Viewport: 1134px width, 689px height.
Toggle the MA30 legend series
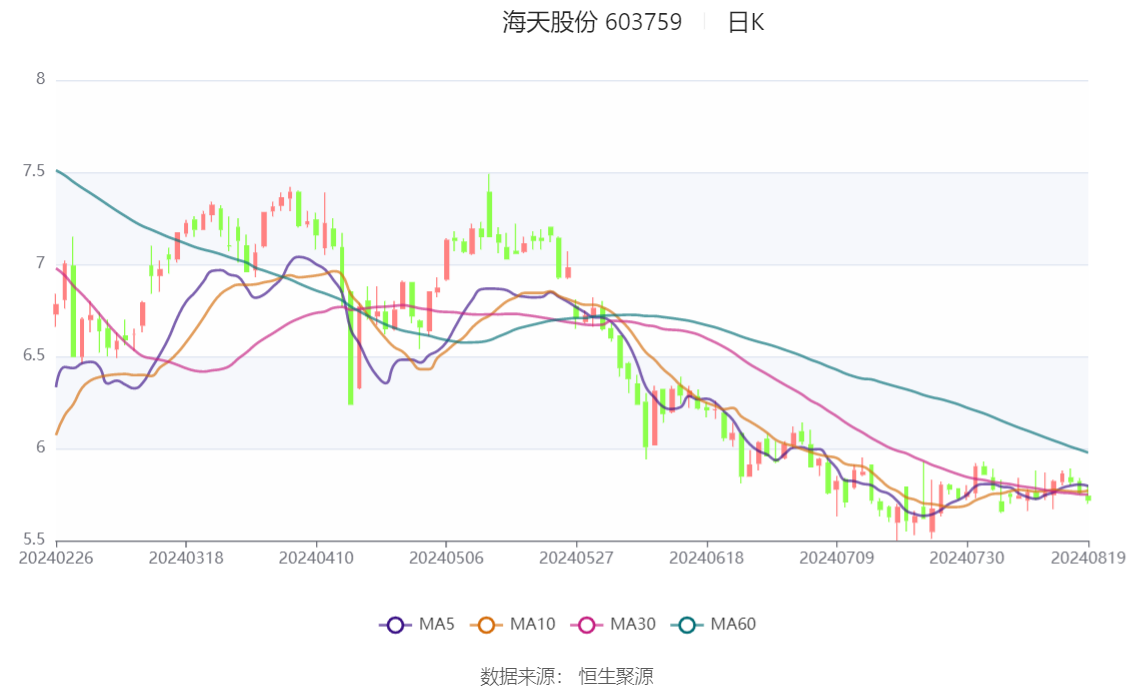[x=613, y=625]
